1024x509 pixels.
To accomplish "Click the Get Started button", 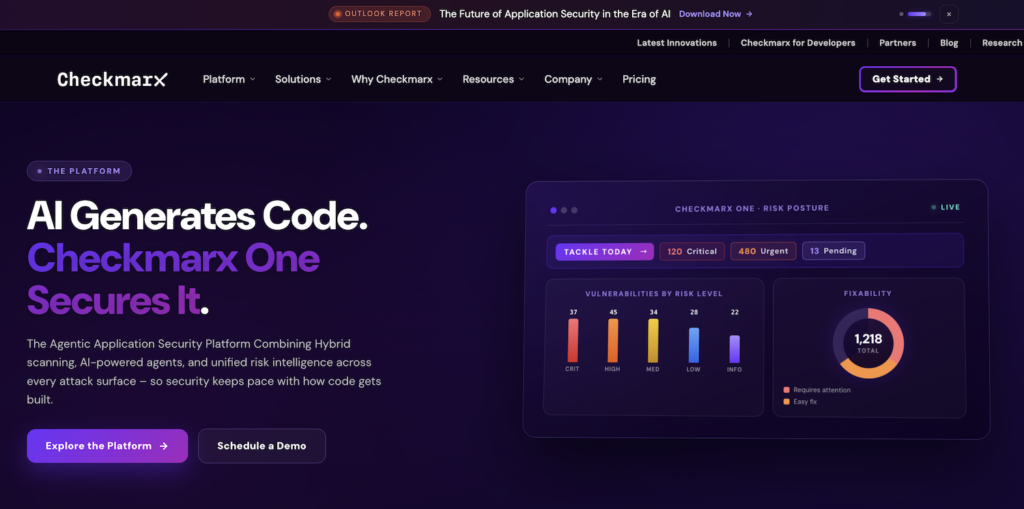I will [x=908, y=79].
